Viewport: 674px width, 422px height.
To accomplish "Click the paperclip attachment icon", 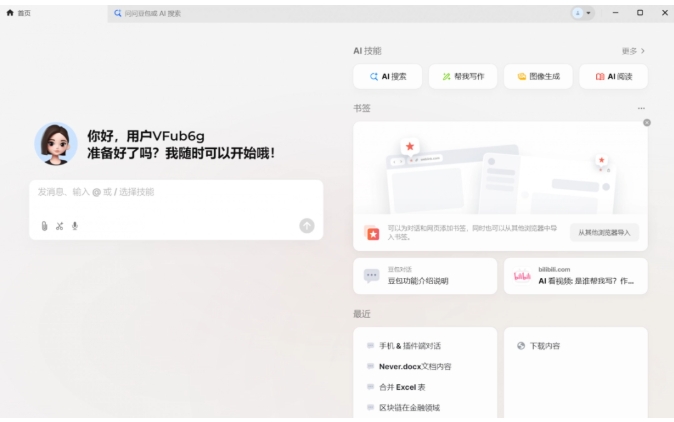I will (44, 226).
